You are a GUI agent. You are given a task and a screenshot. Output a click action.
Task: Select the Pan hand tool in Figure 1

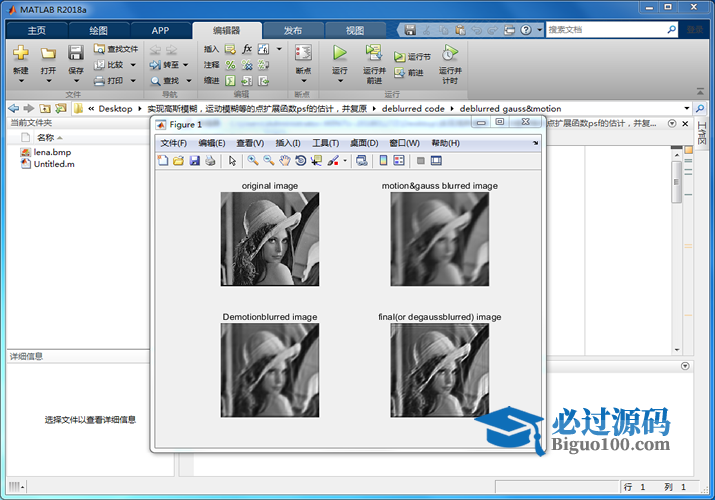click(x=285, y=160)
